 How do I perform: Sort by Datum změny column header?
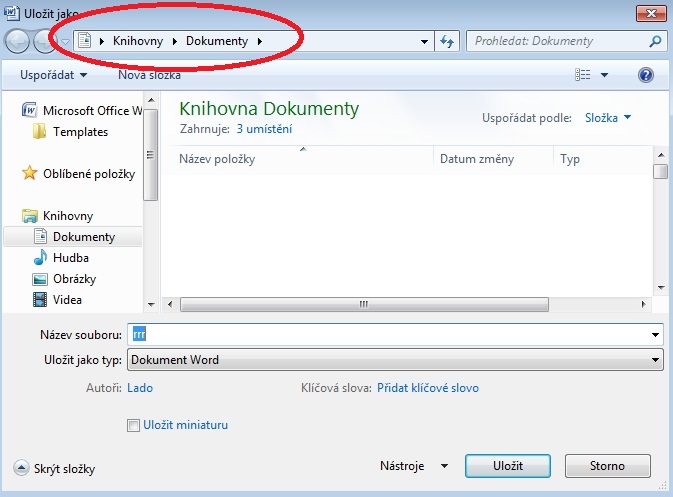tap(477, 159)
